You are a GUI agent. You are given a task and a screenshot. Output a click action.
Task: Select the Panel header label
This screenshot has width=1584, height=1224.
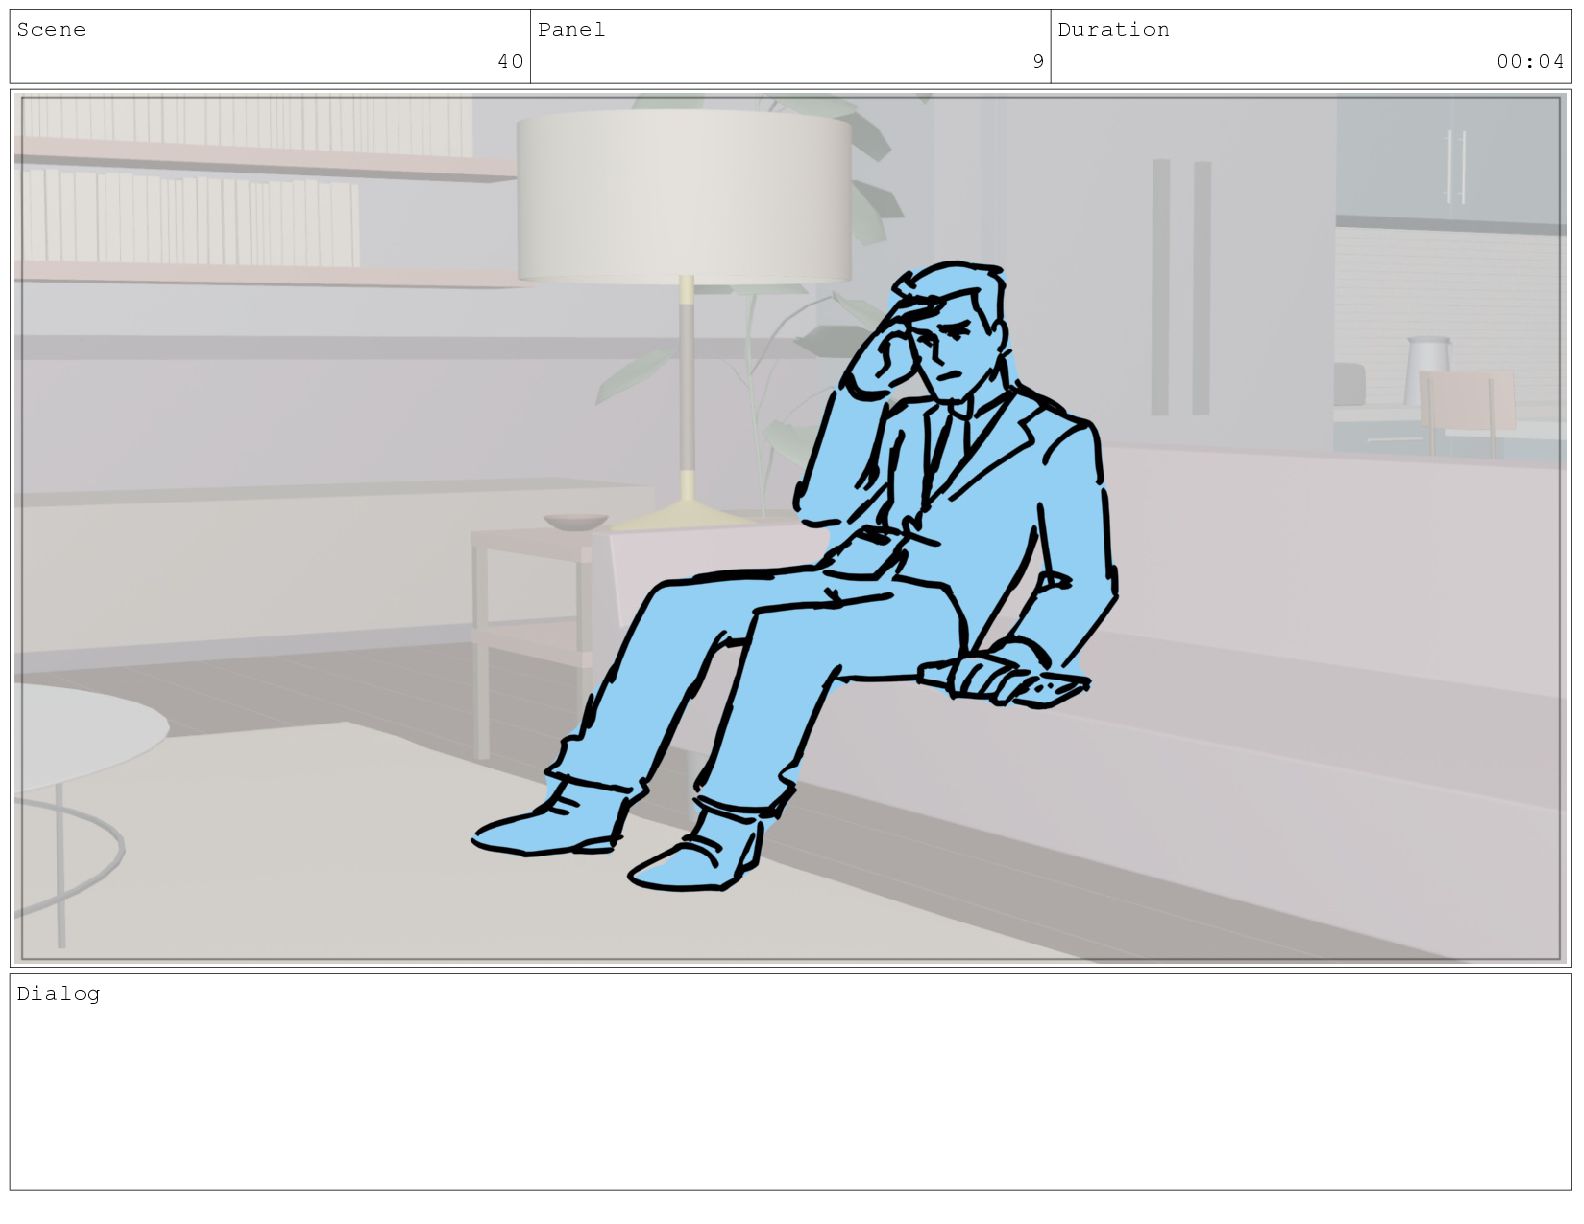571,30
